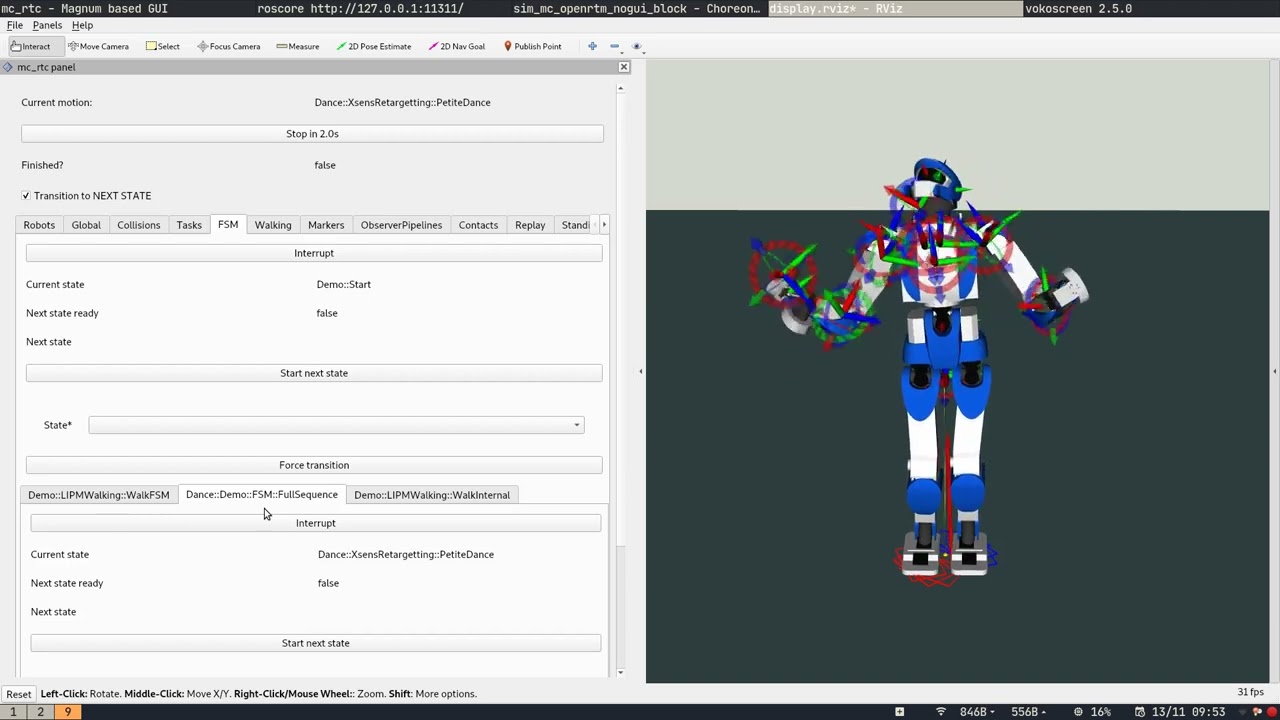Click the panel scrollbar down arrow
The height and width of the screenshot is (720, 1280).
[x=620, y=672]
